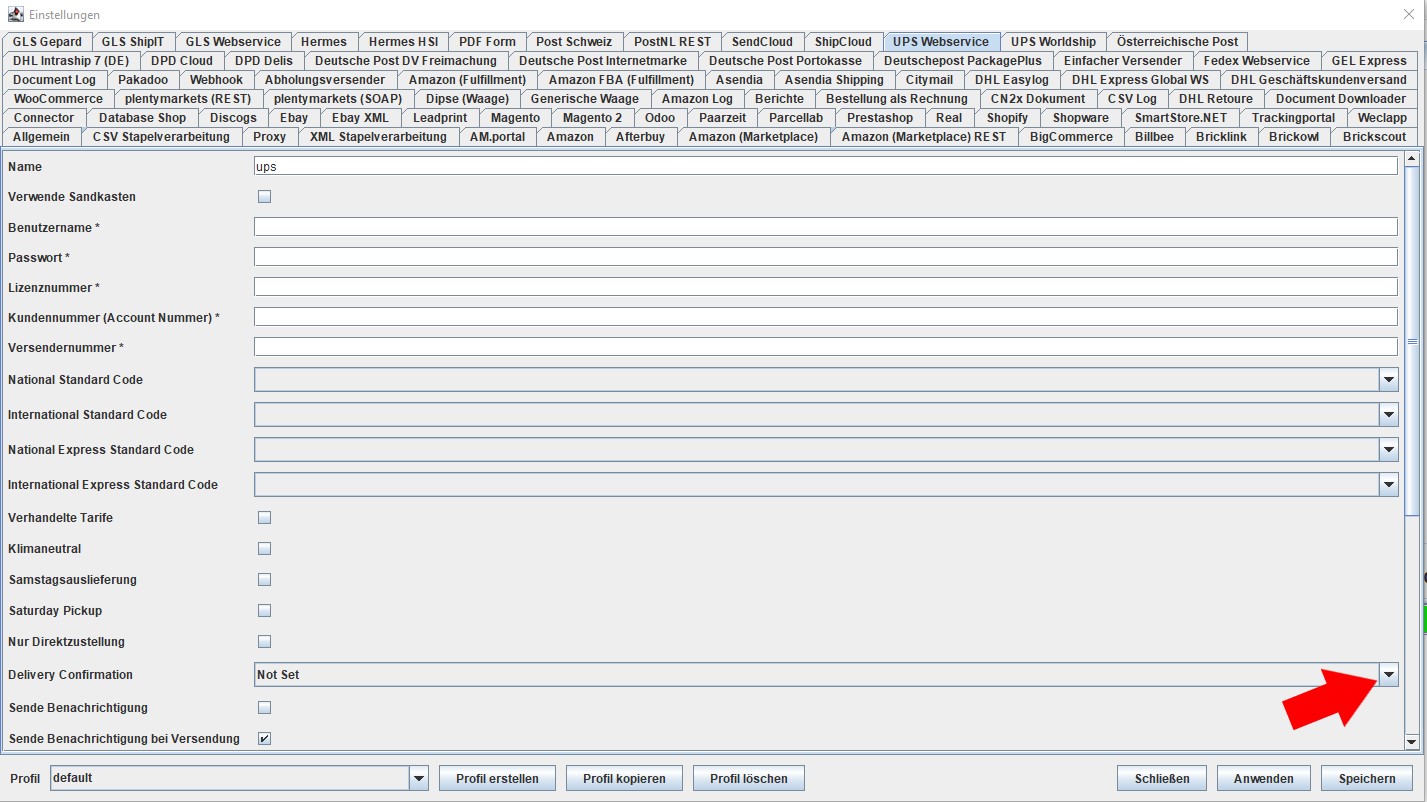Open Dipse (Waage) tab

coord(467,99)
